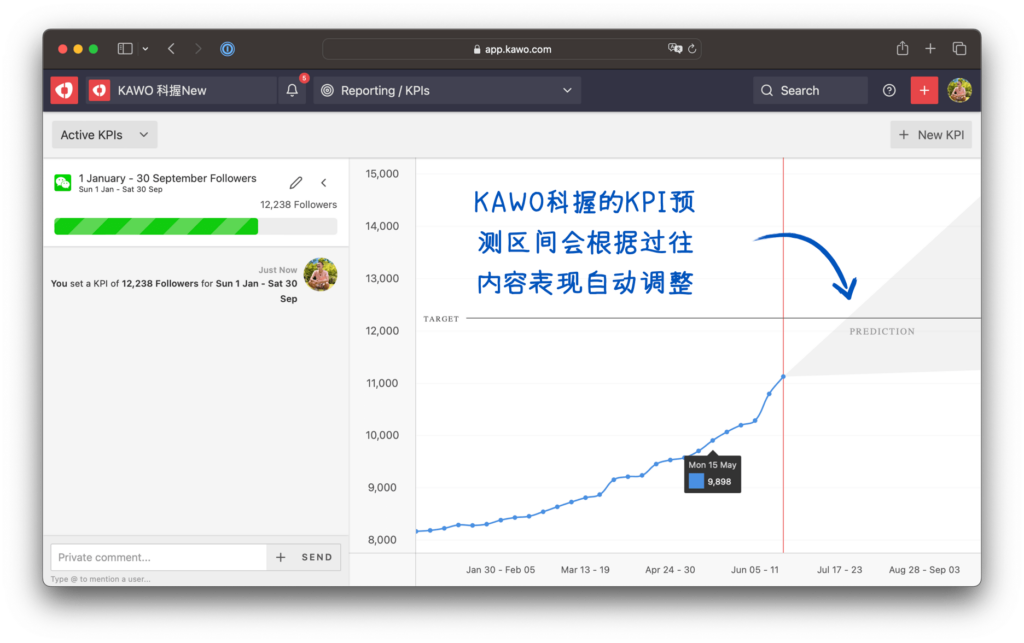Click the plus attachment icon beside SEND
The image size is (1024, 643).
pyautogui.click(x=281, y=557)
